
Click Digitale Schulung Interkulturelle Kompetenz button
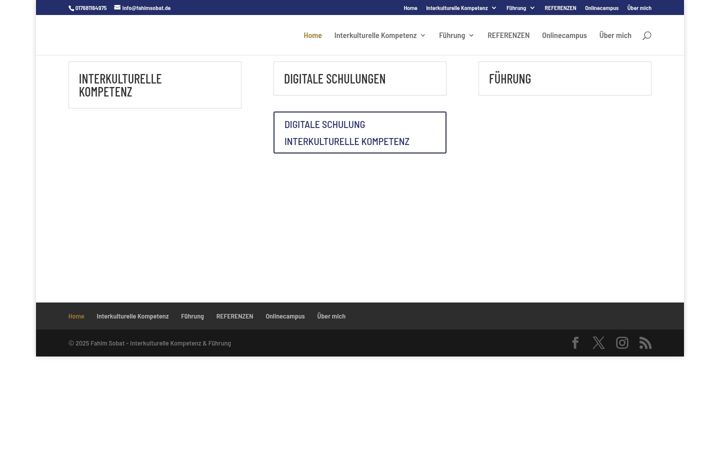pos(360,133)
